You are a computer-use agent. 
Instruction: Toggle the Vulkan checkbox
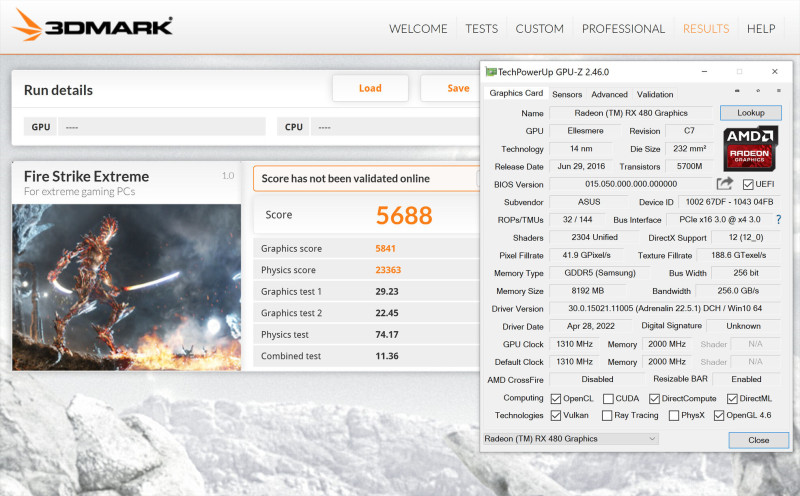556,415
